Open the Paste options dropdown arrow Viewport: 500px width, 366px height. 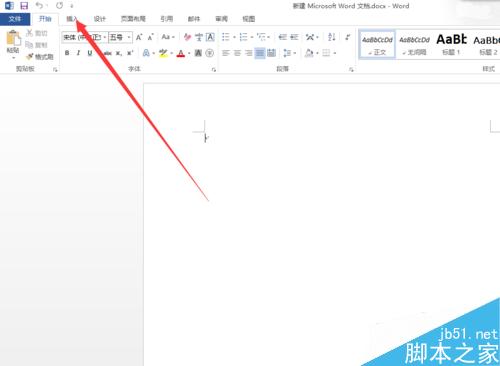[13, 58]
